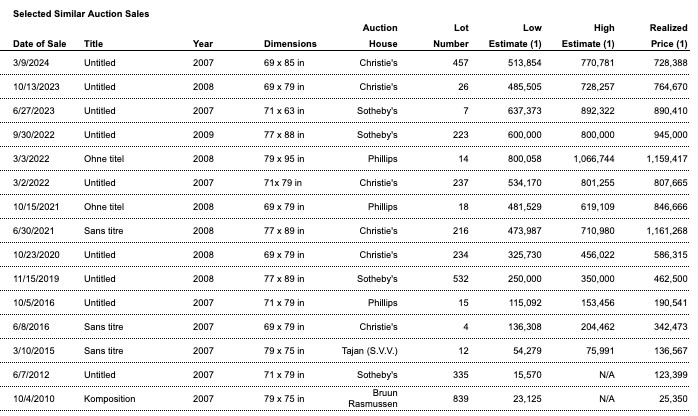Viewport: 698px width, 416px height.
Task: Click the 3/9/2024 sale date cell
Action: (x=32, y=63)
